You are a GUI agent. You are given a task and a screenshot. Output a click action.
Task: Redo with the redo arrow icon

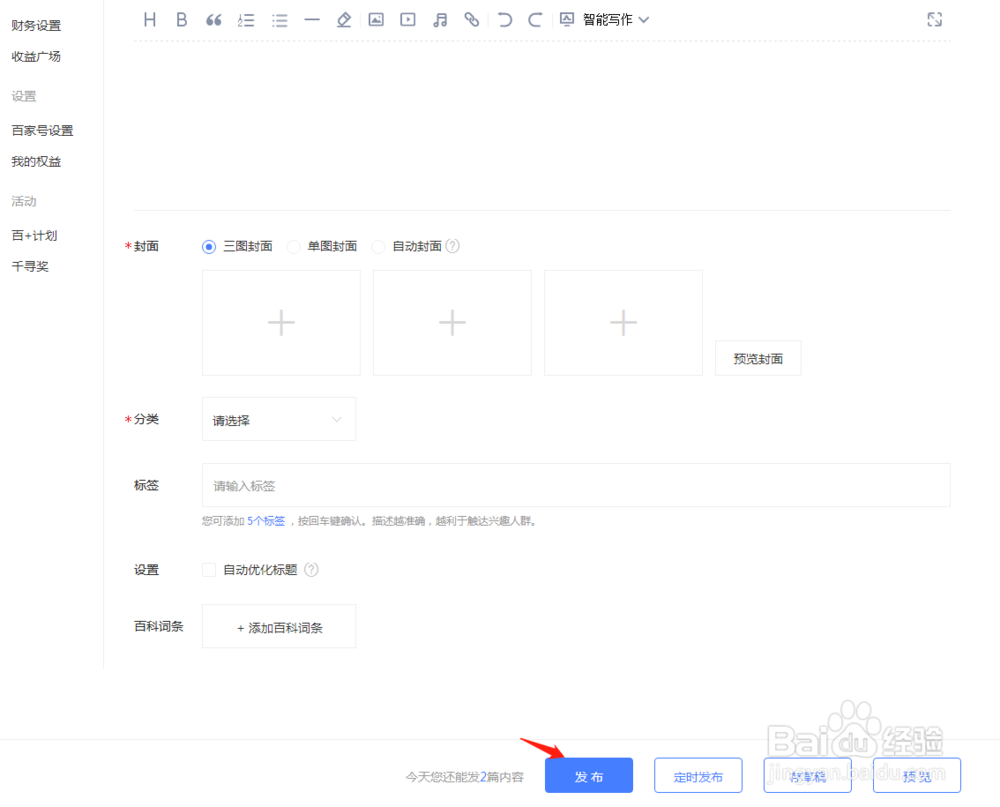(x=535, y=19)
